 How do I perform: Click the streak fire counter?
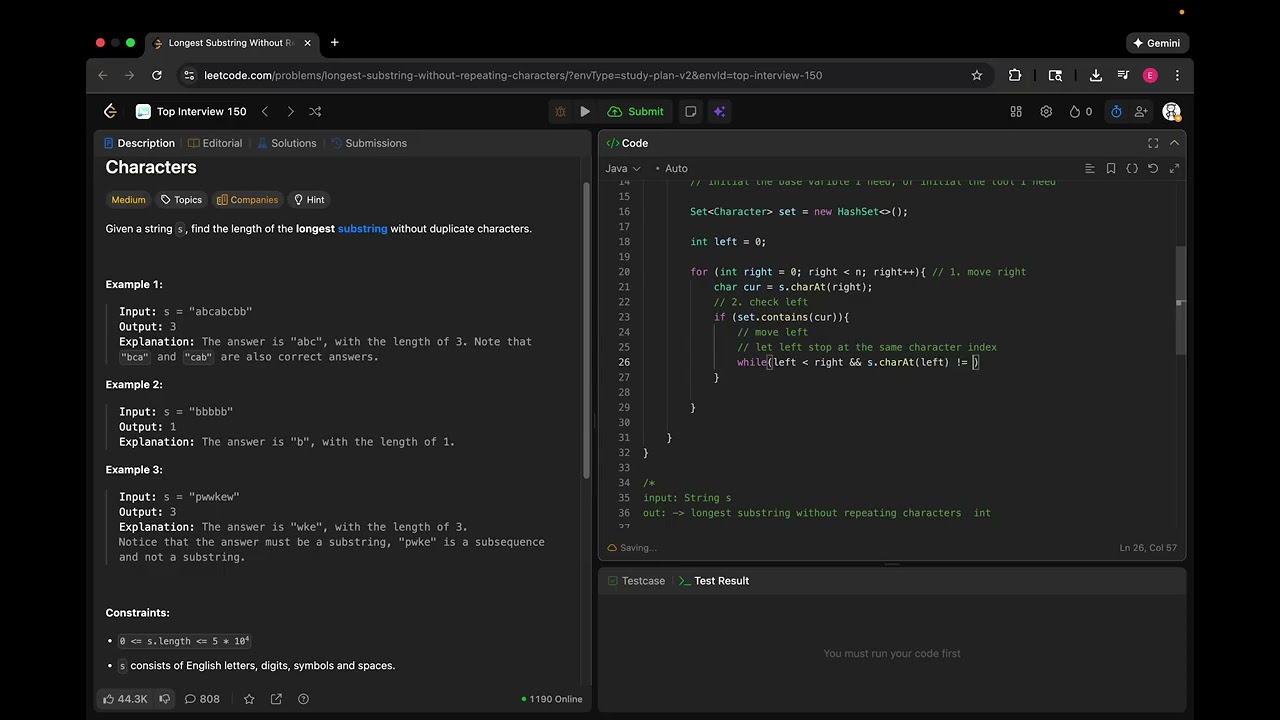click(x=1081, y=111)
